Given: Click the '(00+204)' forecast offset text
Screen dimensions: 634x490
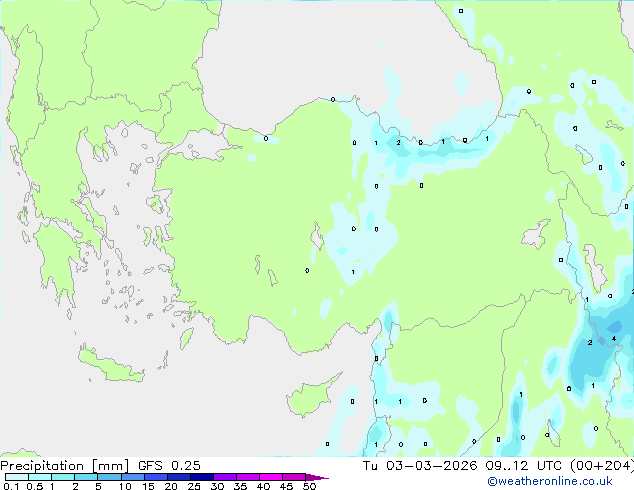Looking at the screenshot, I should (602, 466).
